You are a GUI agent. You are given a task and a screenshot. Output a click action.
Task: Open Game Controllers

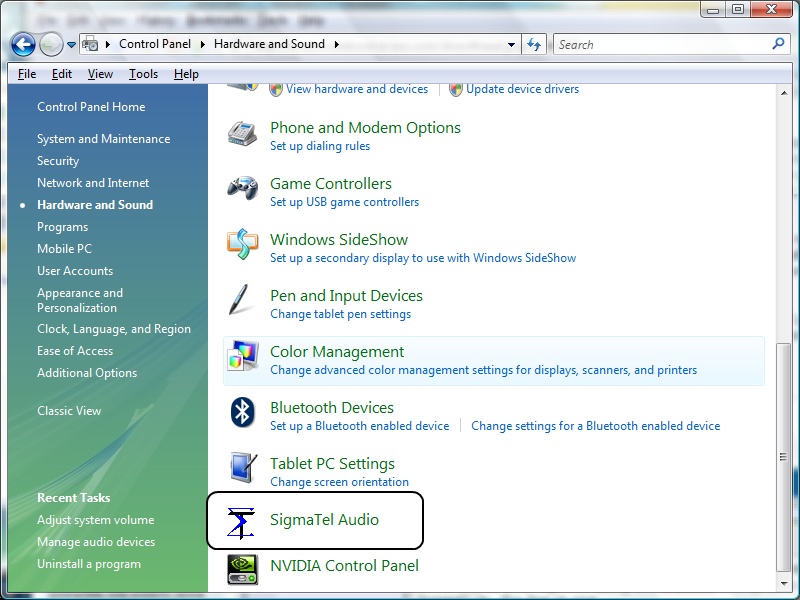[331, 184]
